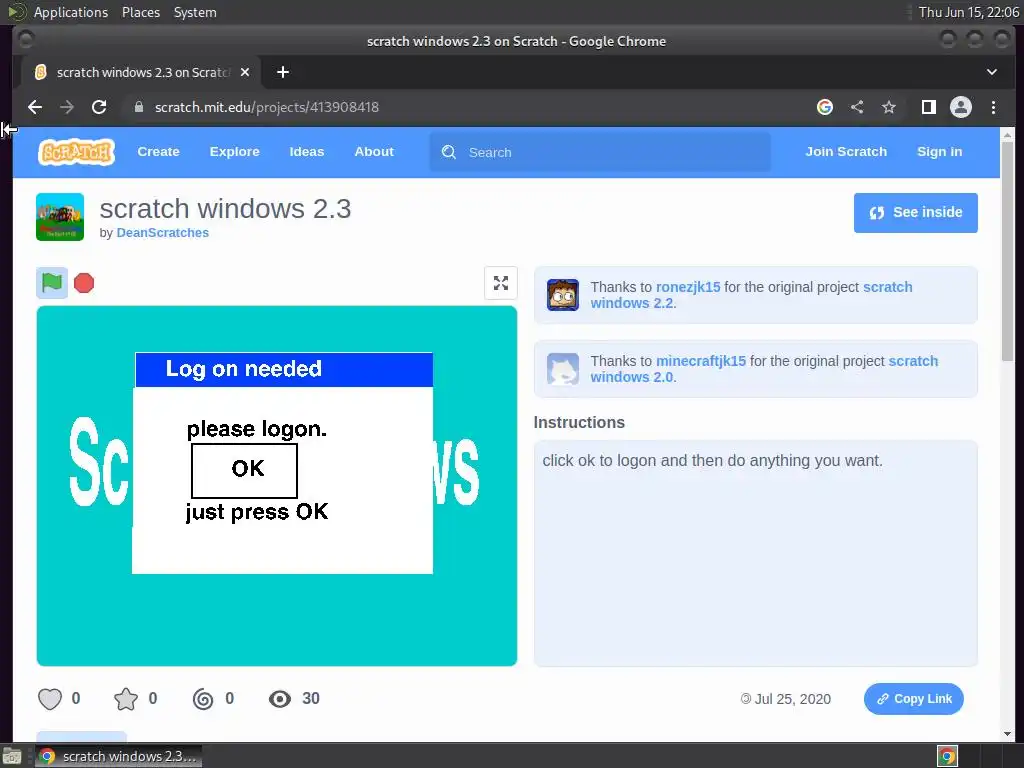Enter fullscreen mode for the Scratch stage
Screen dimensions: 1024x768
pyautogui.click(x=500, y=283)
